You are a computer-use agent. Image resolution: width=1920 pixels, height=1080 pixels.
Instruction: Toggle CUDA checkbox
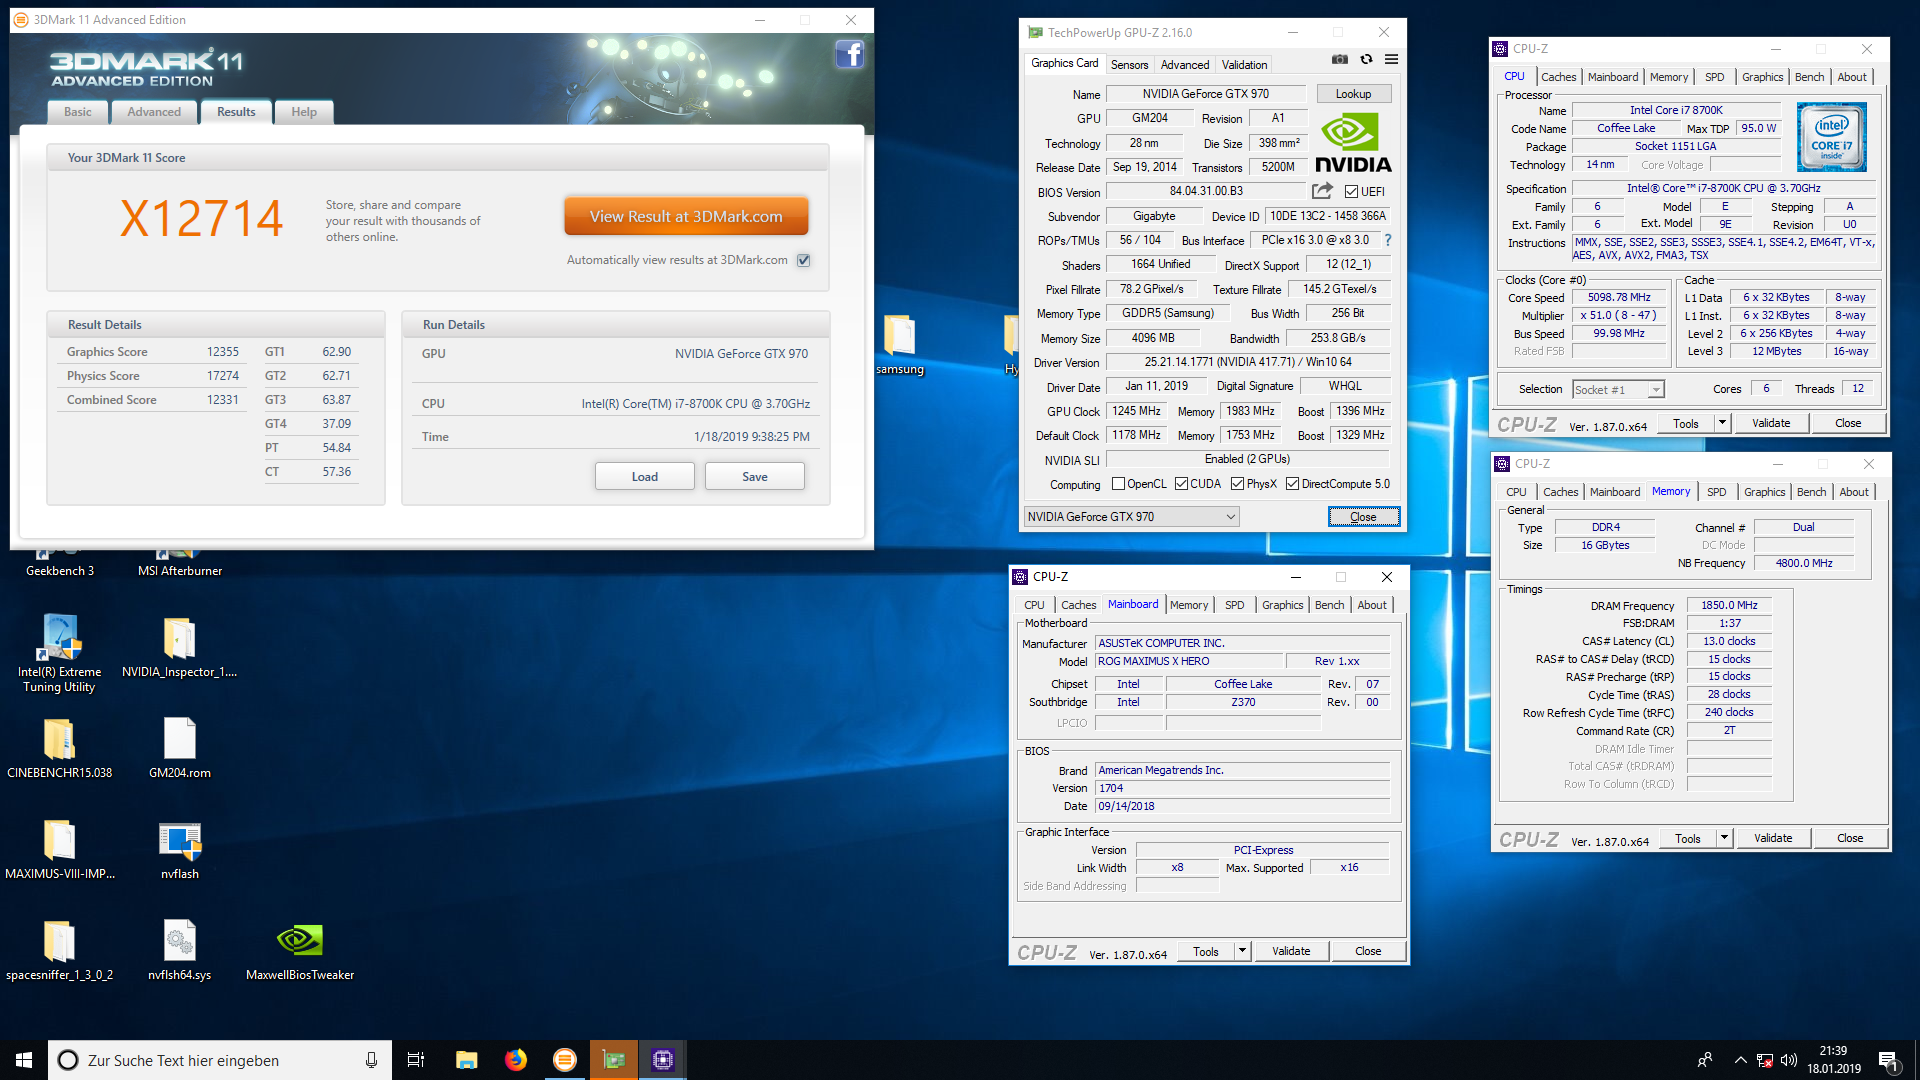pos(1181,484)
